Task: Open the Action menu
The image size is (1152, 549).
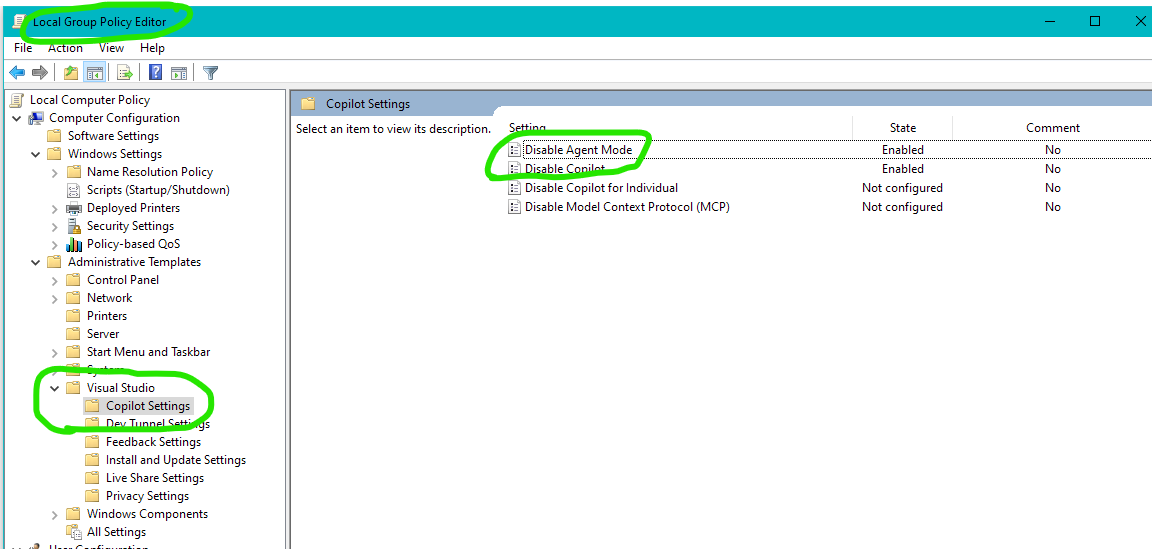Action: point(65,48)
